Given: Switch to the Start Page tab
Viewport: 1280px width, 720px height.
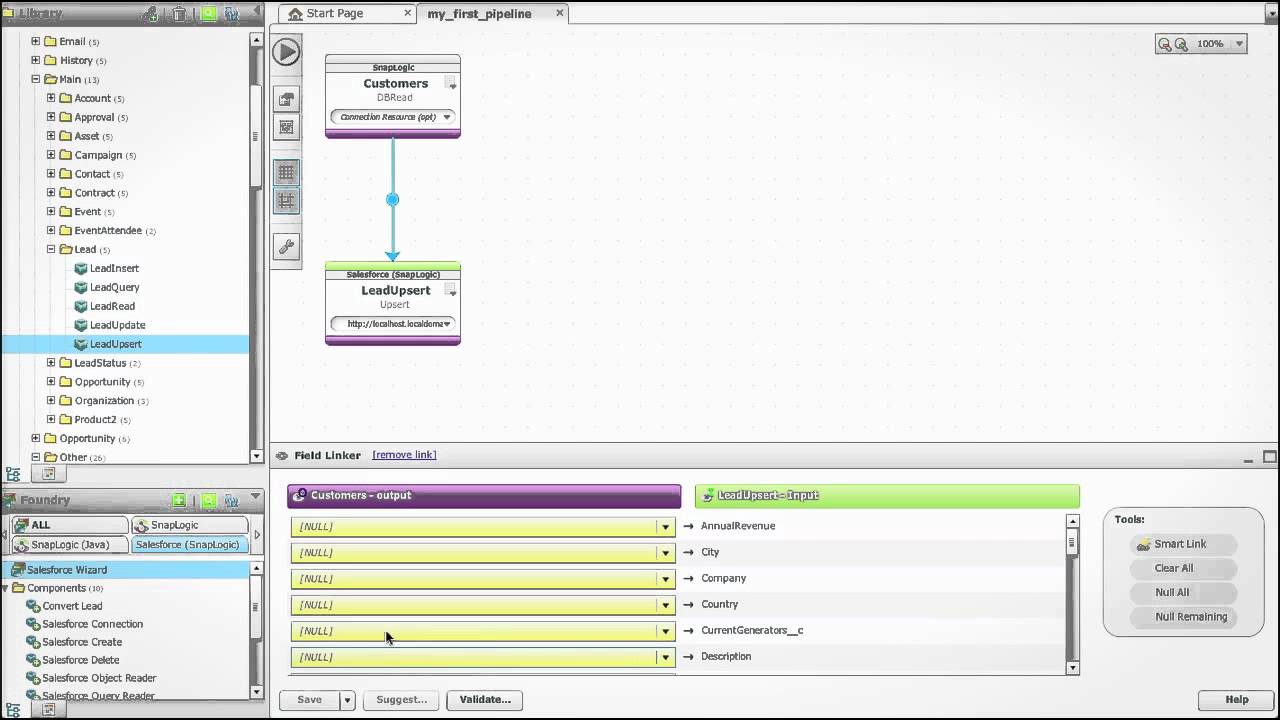Looking at the screenshot, I should [x=335, y=13].
